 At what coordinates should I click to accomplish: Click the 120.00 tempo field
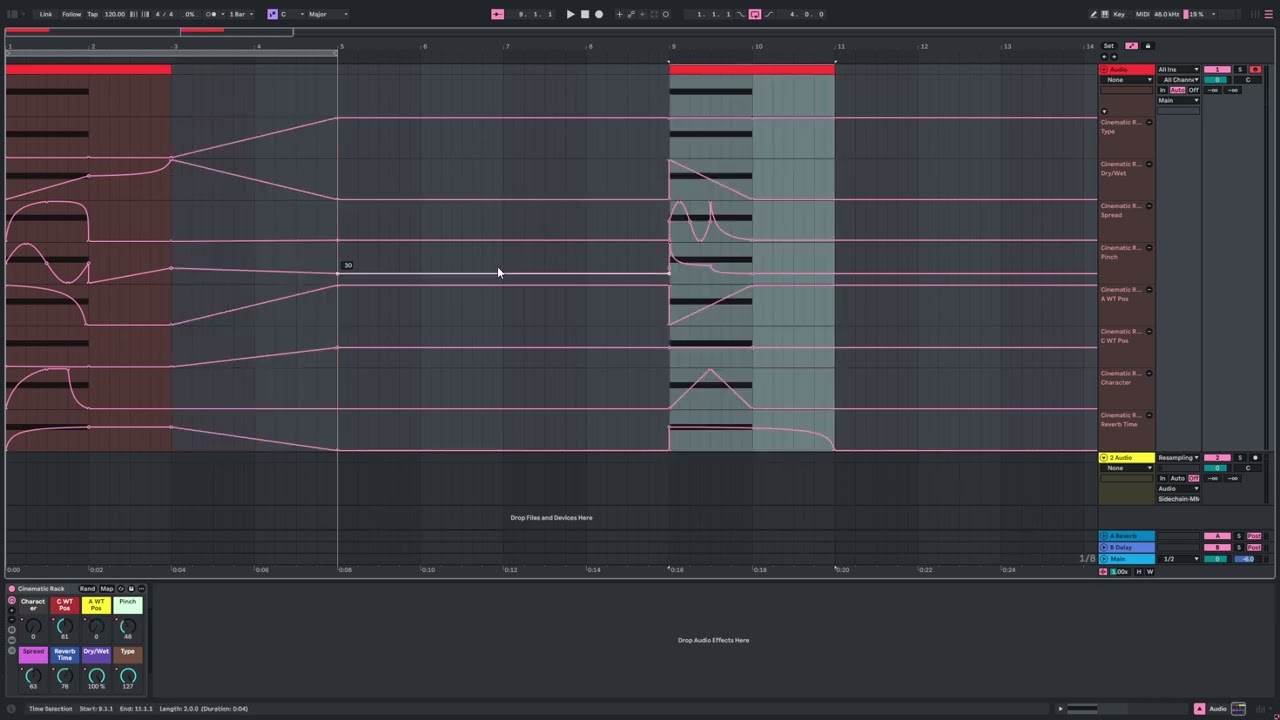pos(114,14)
